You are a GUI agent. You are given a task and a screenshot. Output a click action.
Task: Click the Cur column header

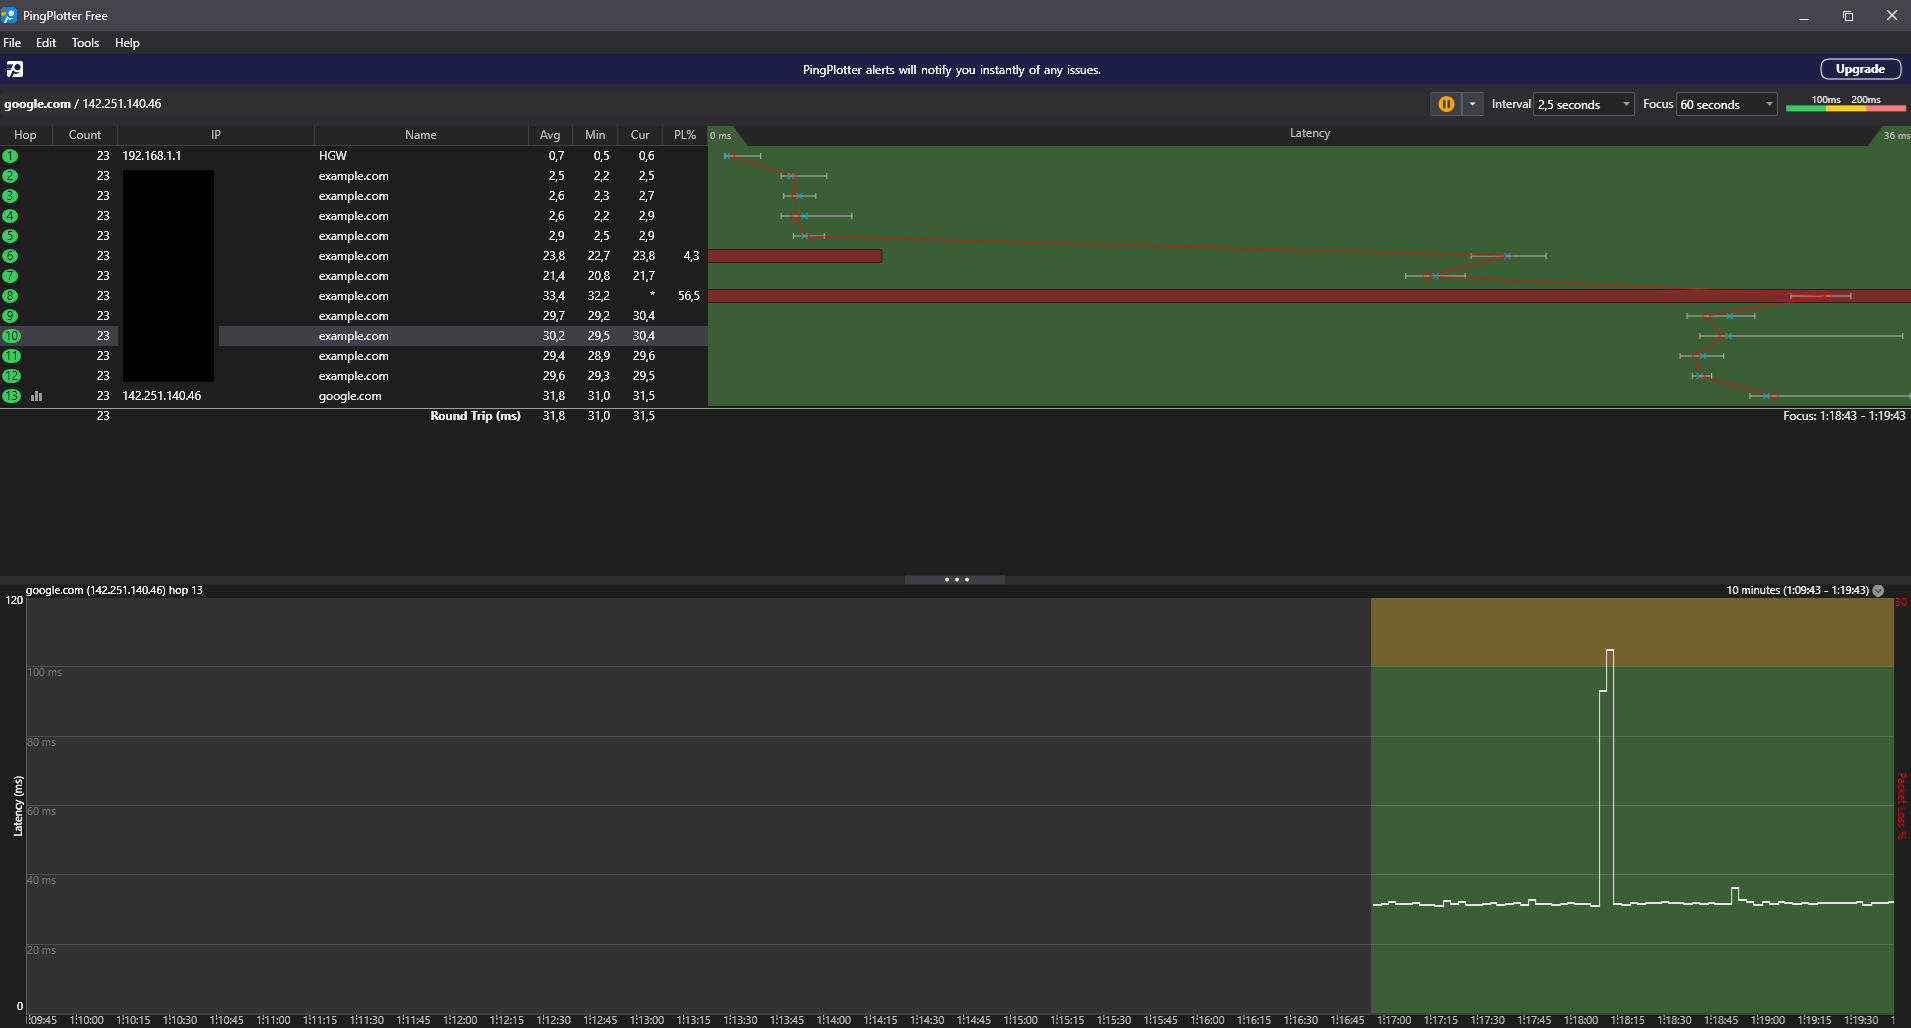point(640,135)
